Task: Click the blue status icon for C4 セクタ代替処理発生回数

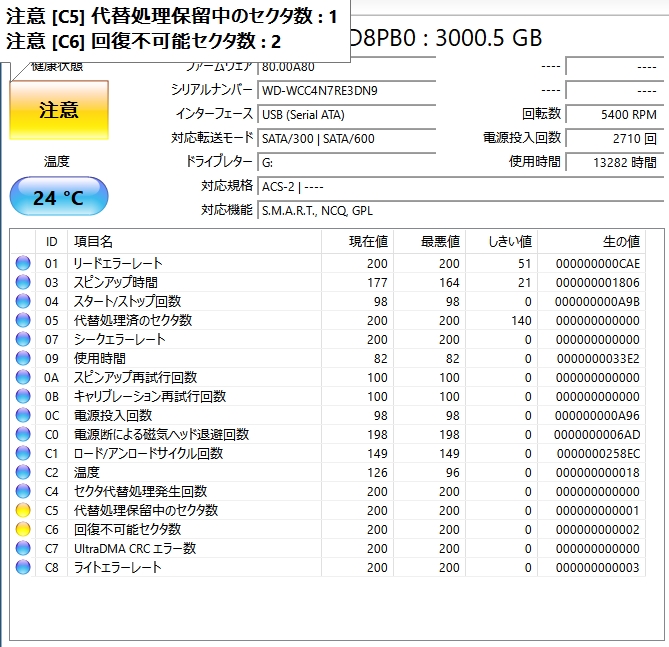Action: pos(23,491)
